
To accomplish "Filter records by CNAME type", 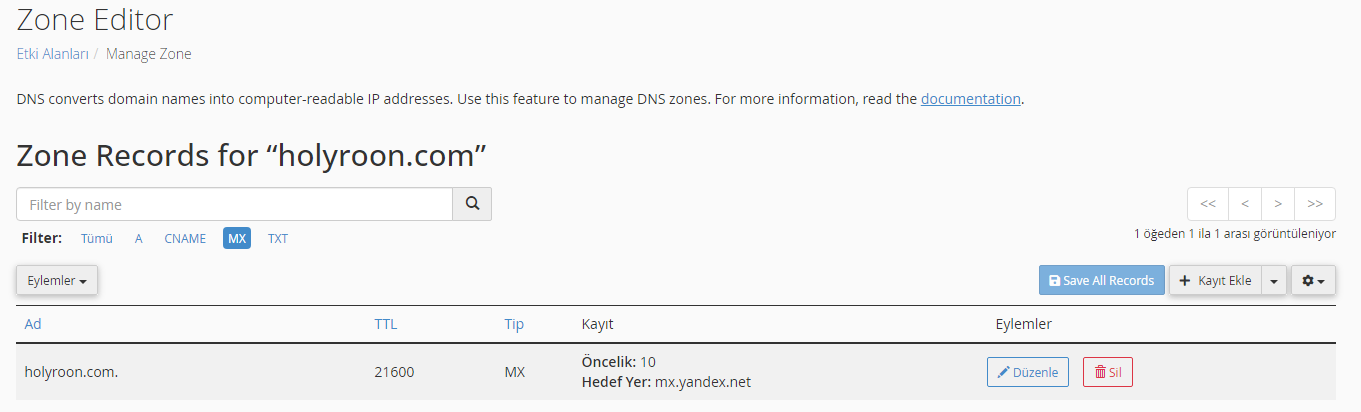I will 185,239.
